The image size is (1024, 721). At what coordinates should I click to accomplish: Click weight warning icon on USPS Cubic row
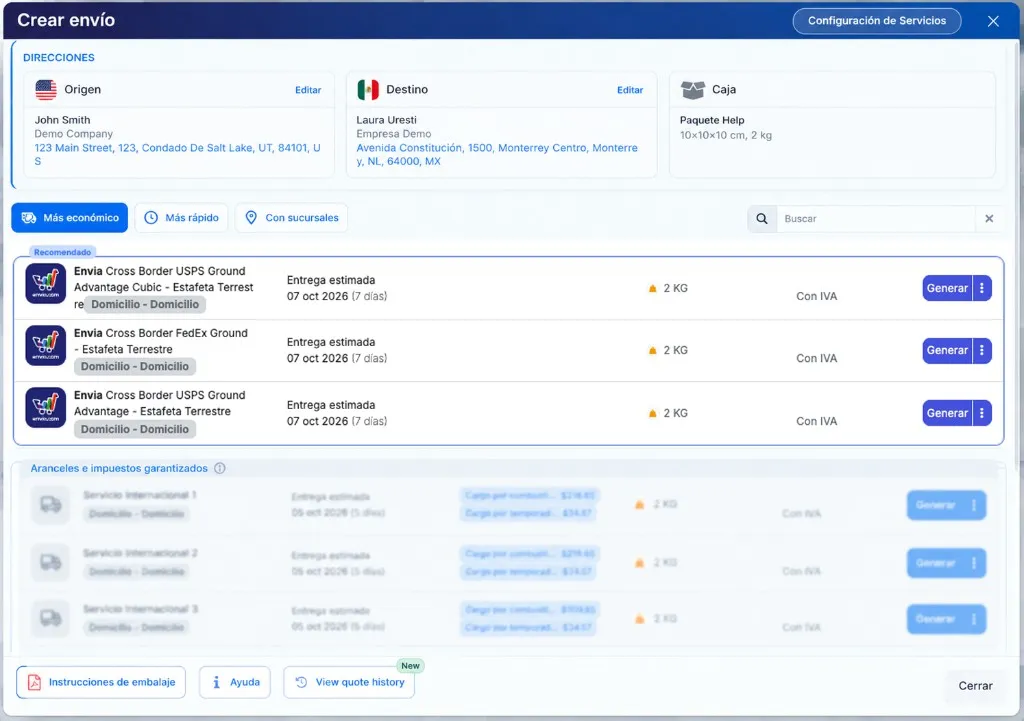[x=652, y=288]
